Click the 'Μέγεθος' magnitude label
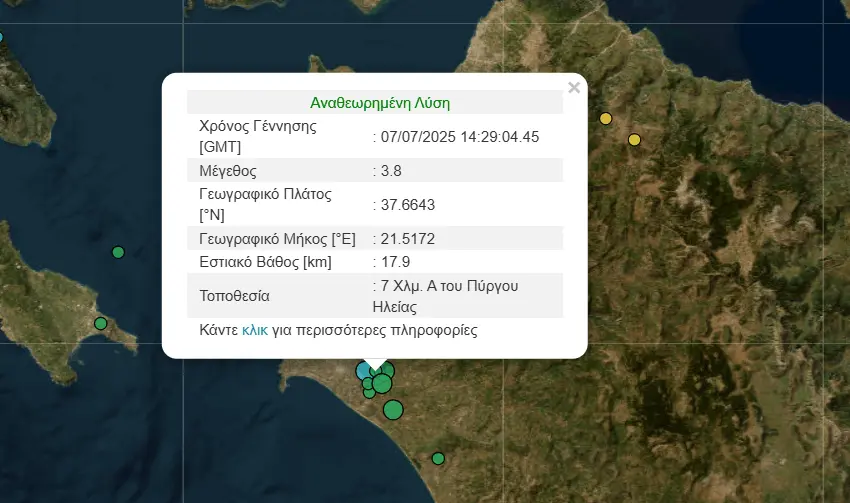This screenshot has height=503, width=850. click(x=229, y=170)
